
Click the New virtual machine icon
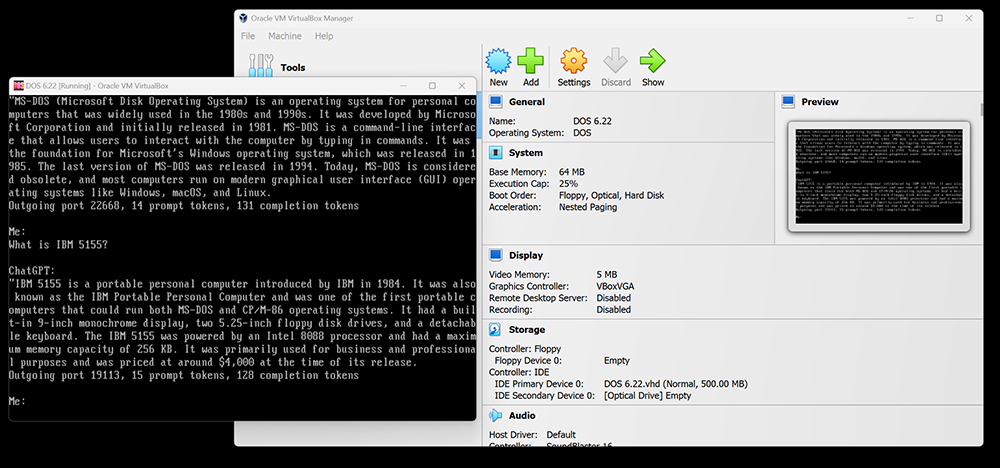pos(498,62)
